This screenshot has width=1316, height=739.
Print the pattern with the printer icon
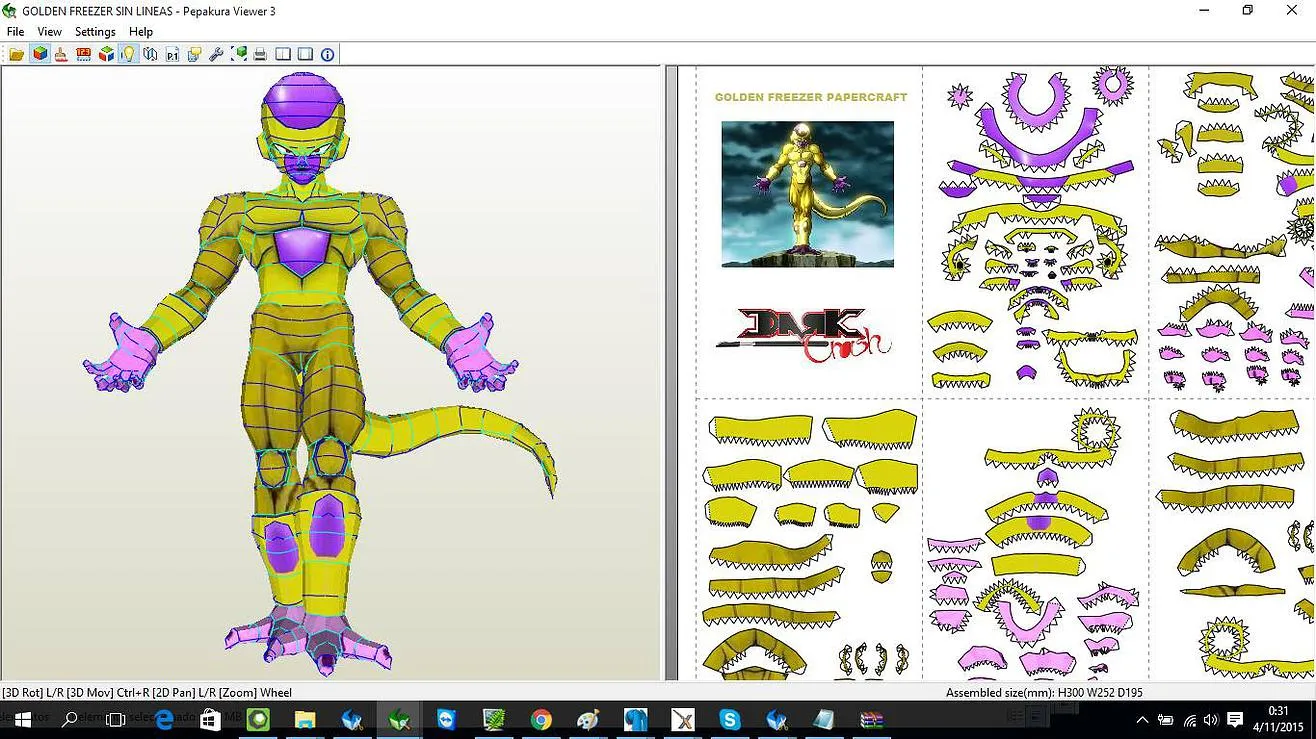coord(261,54)
